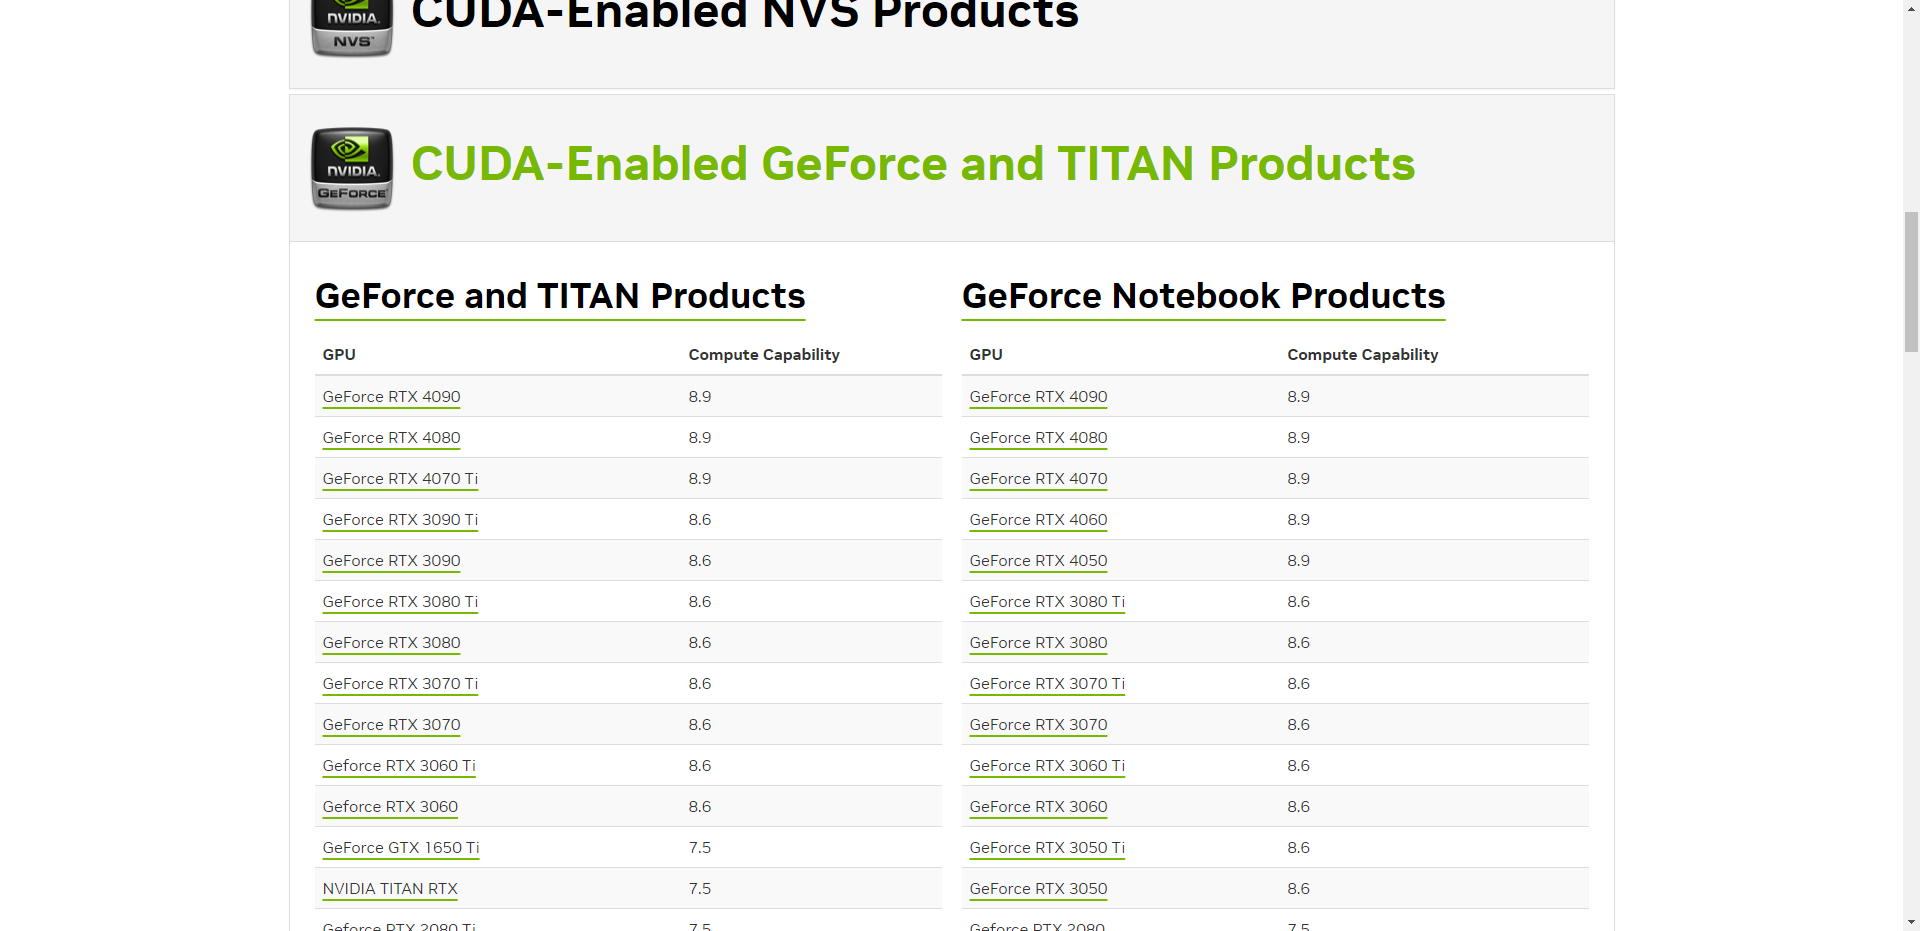Click the GeForce Notebook Products heading
This screenshot has width=1920, height=931.
pos(1203,296)
